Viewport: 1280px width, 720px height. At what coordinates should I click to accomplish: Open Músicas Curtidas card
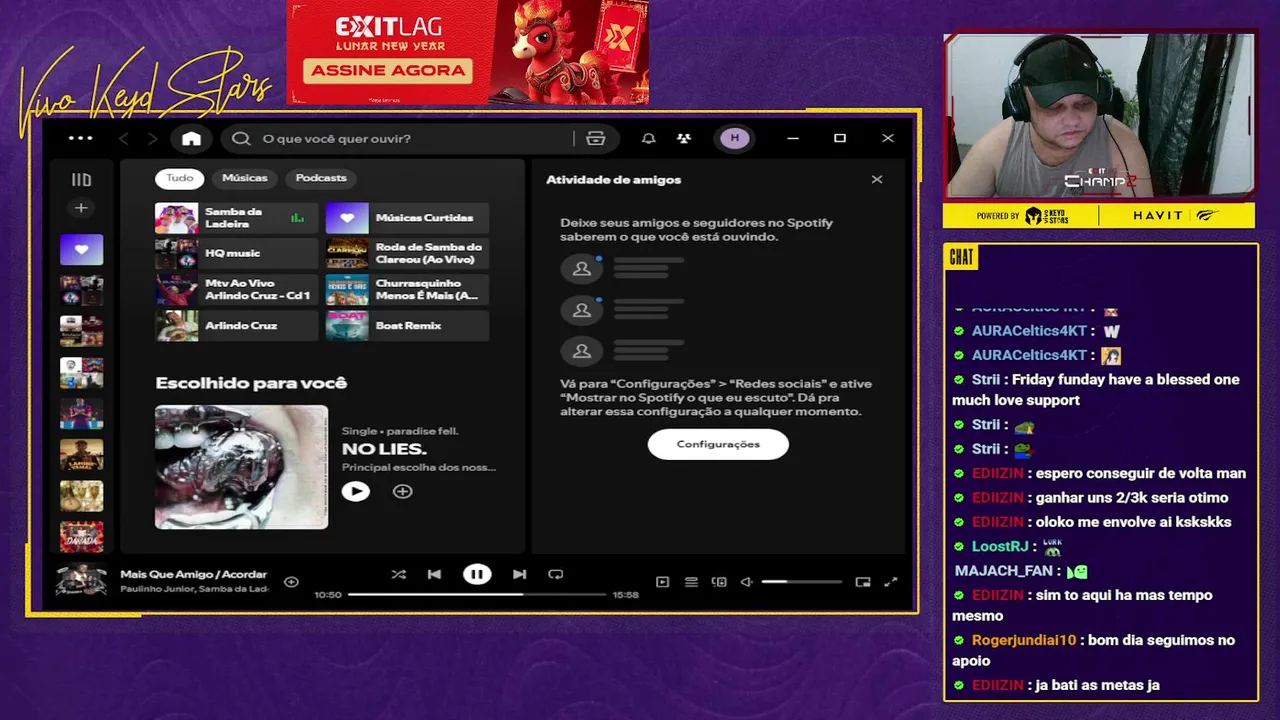tap(407, 217)
